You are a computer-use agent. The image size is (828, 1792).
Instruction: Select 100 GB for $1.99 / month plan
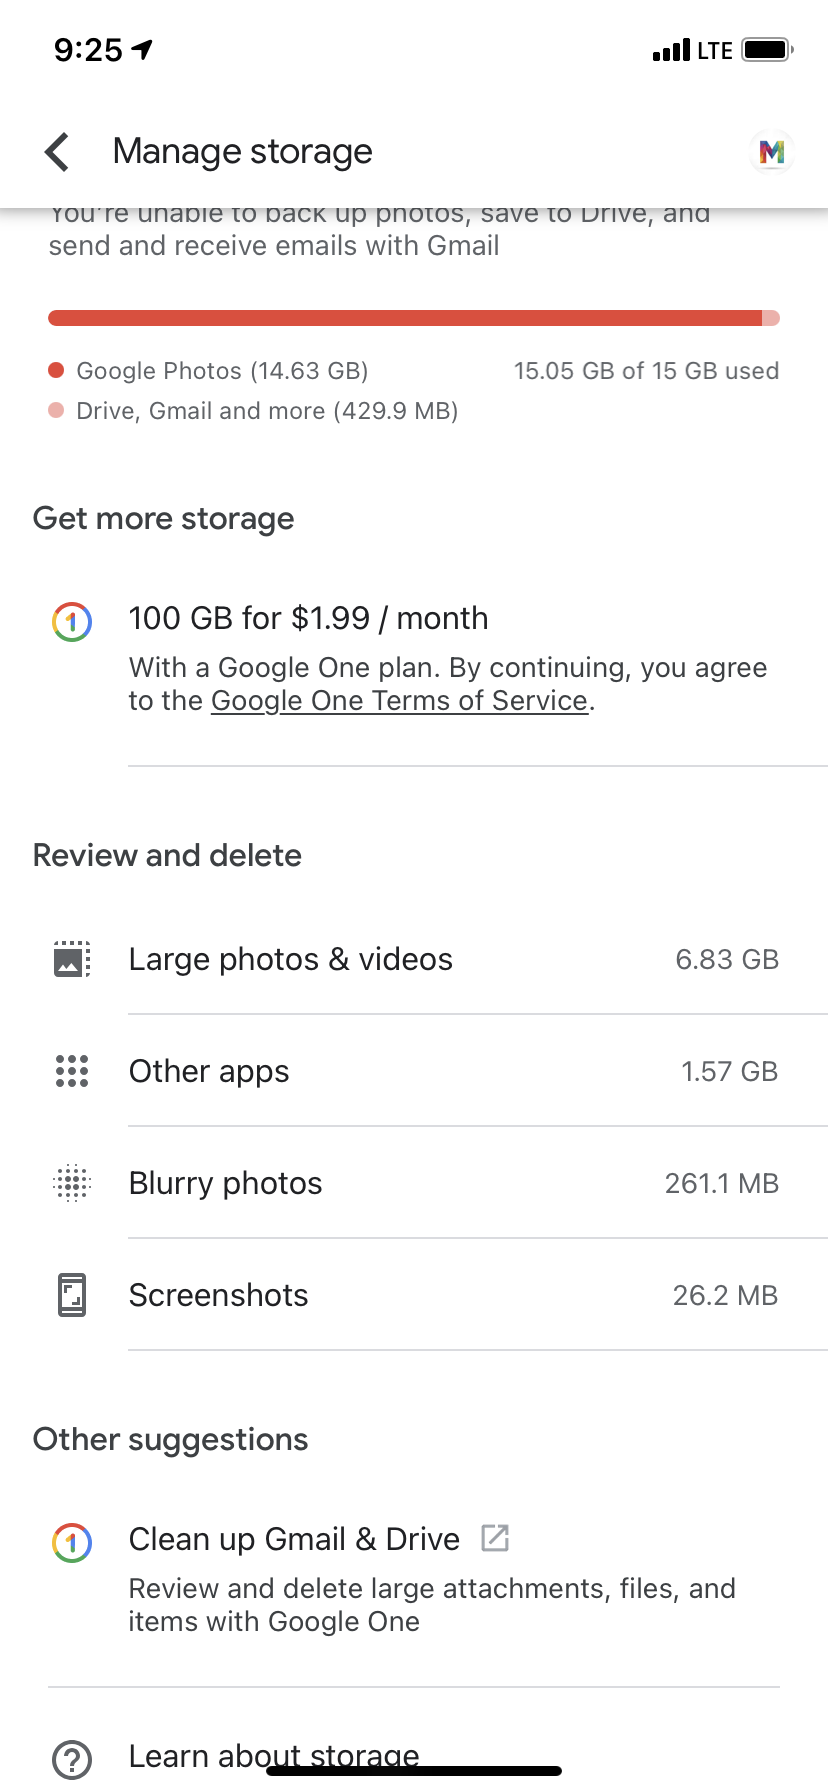[x=308, y=619]
